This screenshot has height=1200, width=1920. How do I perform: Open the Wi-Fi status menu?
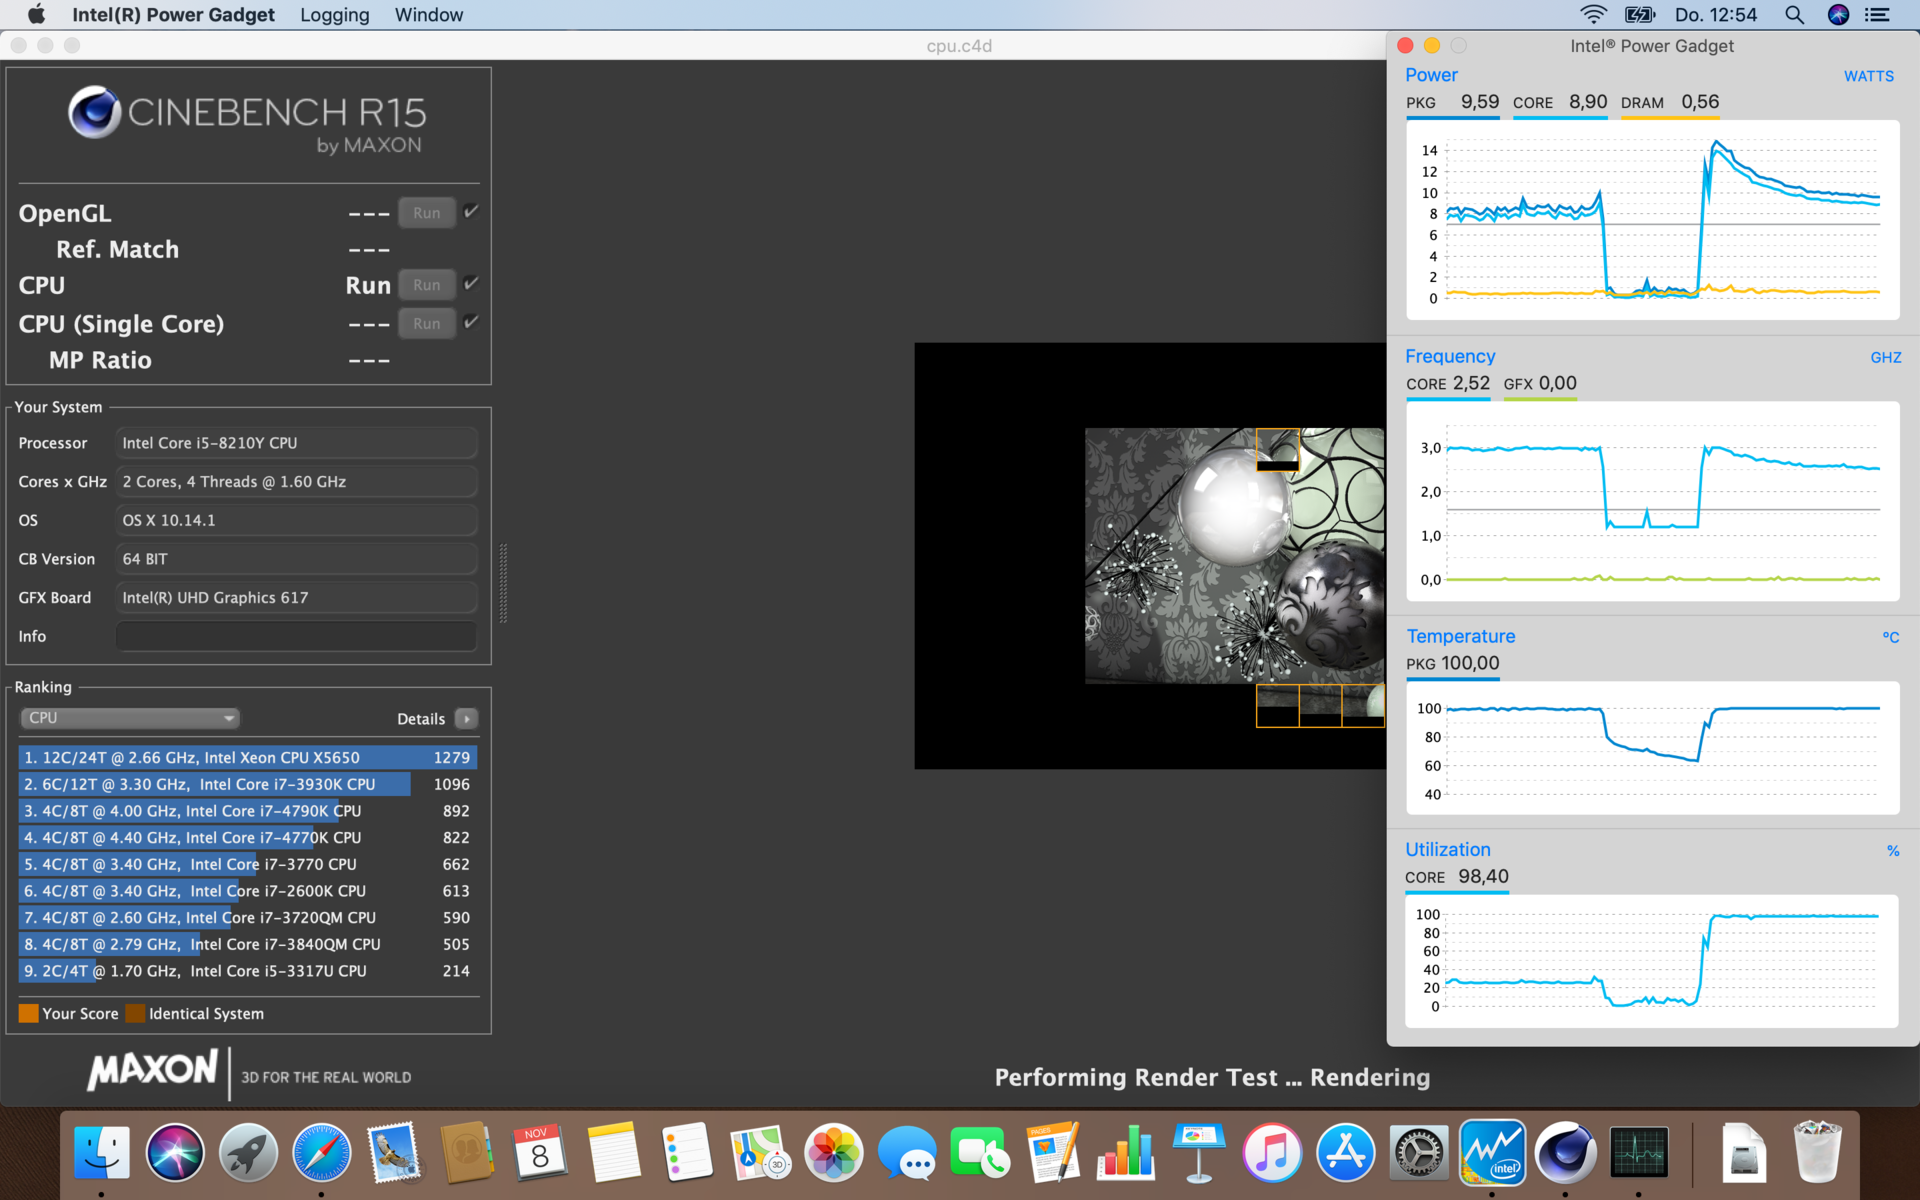[x=1592, y=15]
